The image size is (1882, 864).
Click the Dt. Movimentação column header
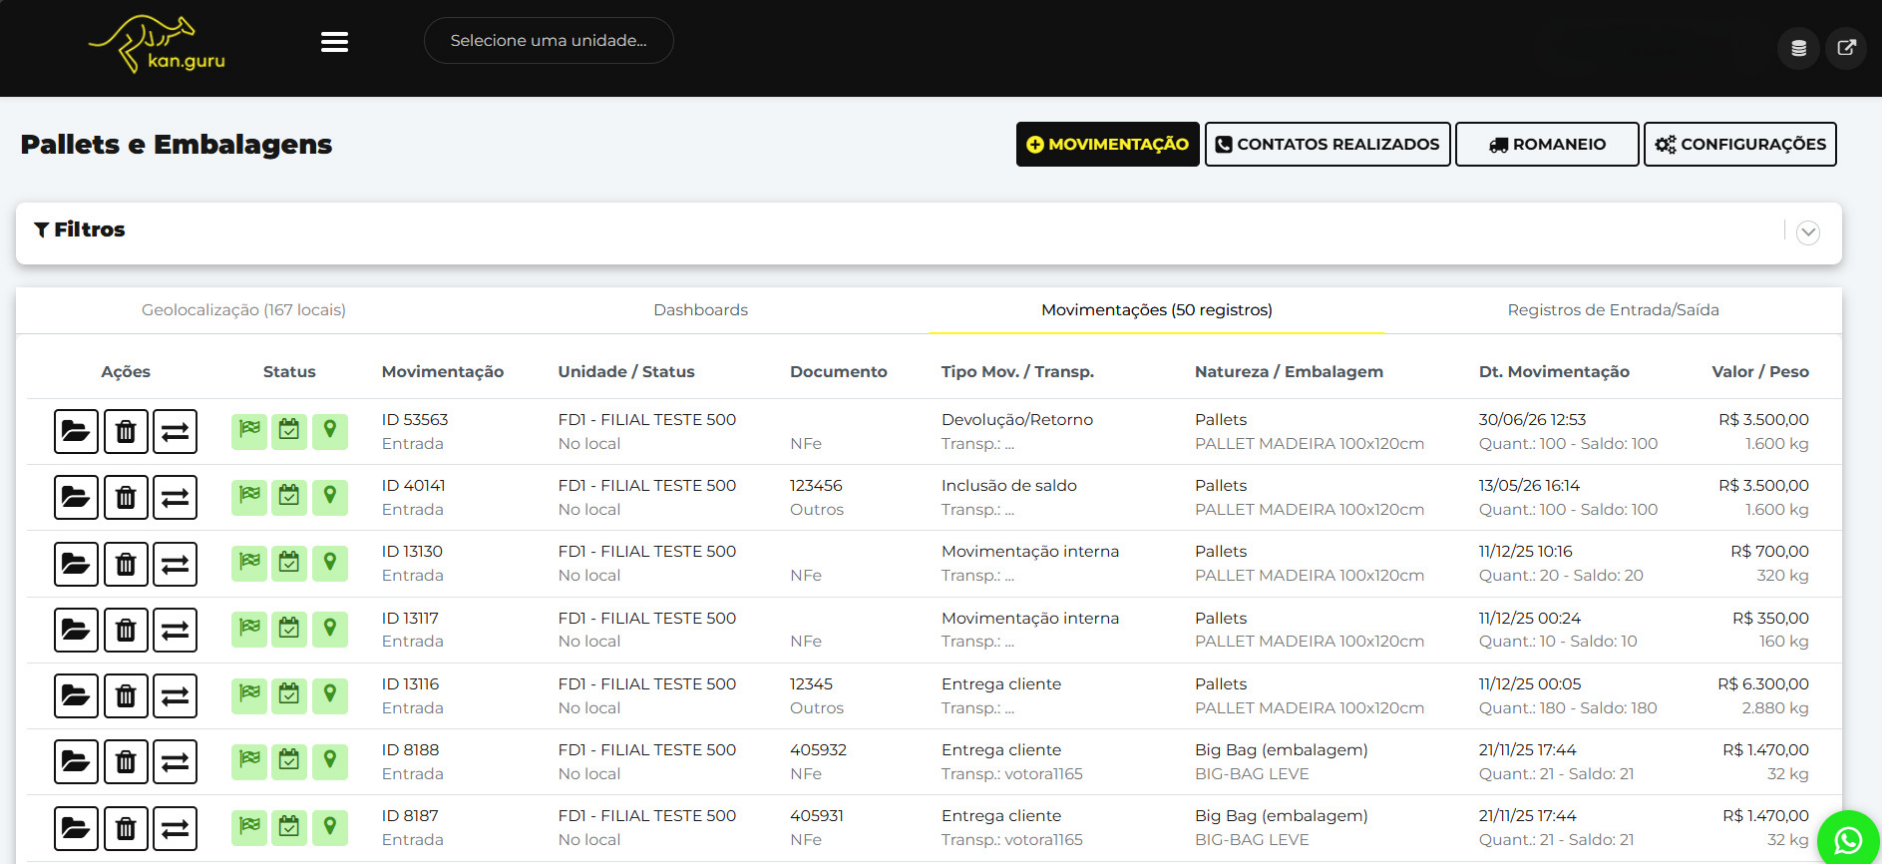[x=1554, y=372]
